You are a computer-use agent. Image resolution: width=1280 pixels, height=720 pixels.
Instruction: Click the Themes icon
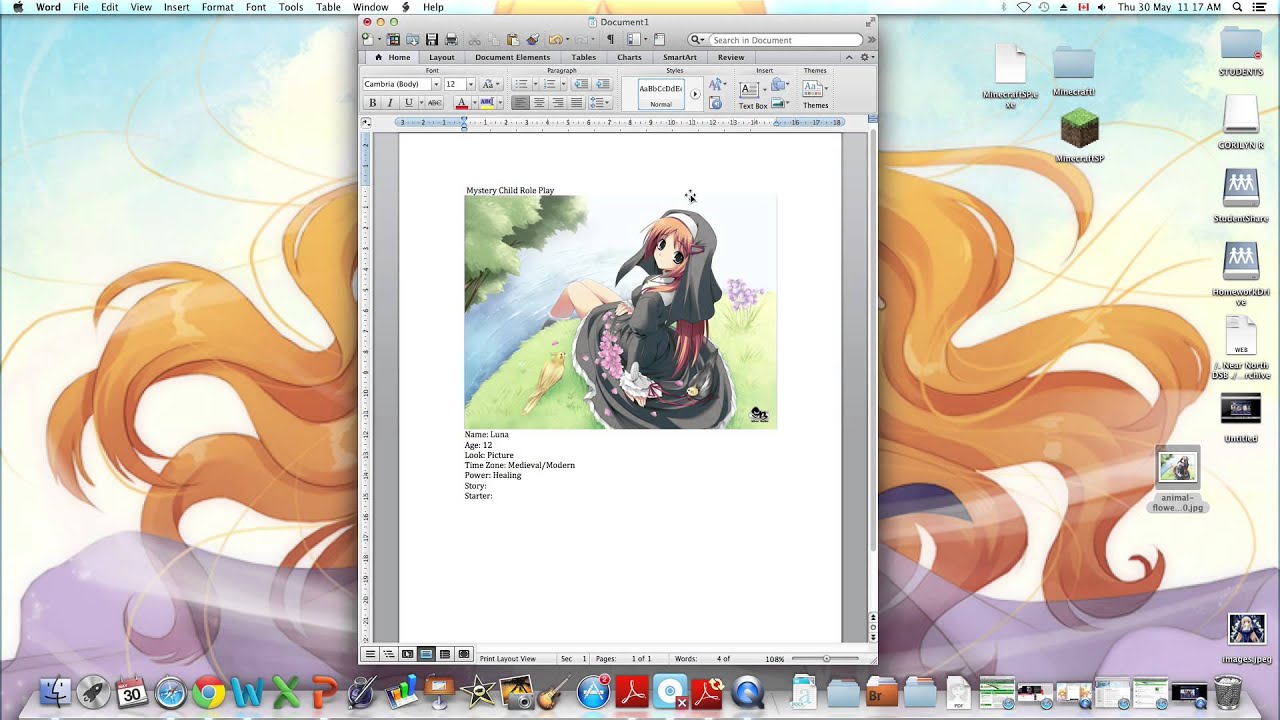(x=813, y=87)
